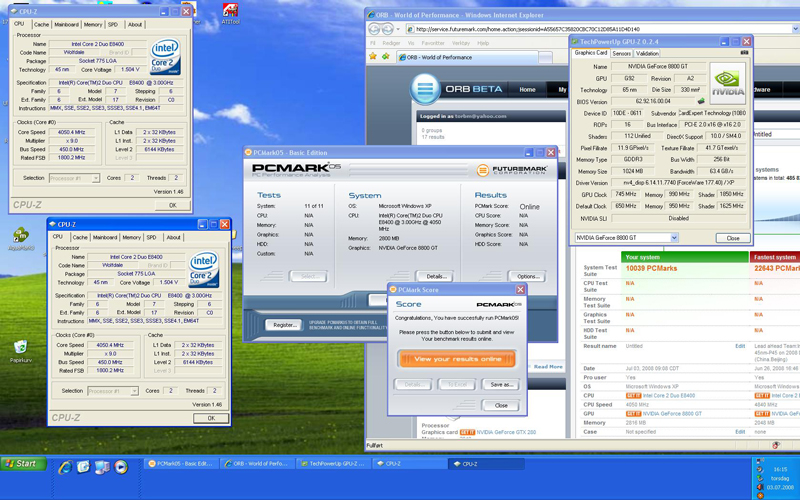800x500 pixels.
Task: Click the GET IT badge beside NVIDIA GeForce GTX 280
Action: (467, 432)
